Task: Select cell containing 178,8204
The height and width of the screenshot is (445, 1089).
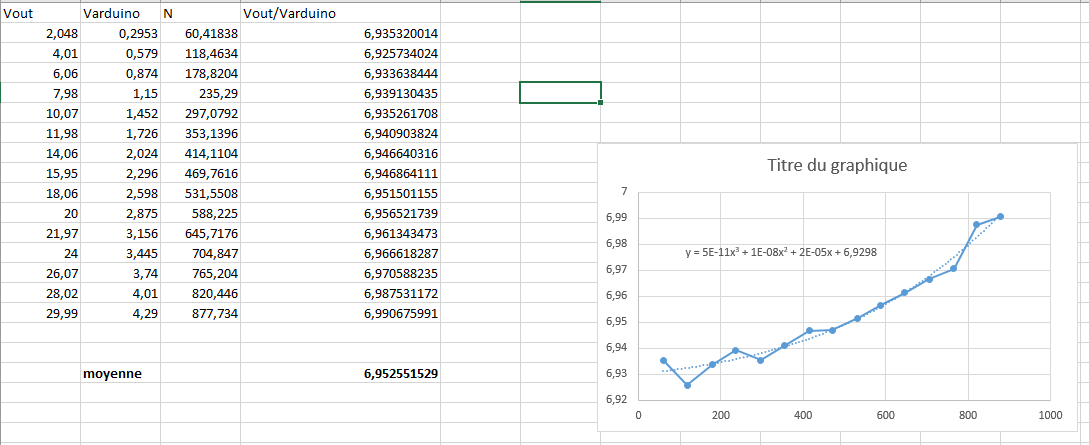Action: 200,73
